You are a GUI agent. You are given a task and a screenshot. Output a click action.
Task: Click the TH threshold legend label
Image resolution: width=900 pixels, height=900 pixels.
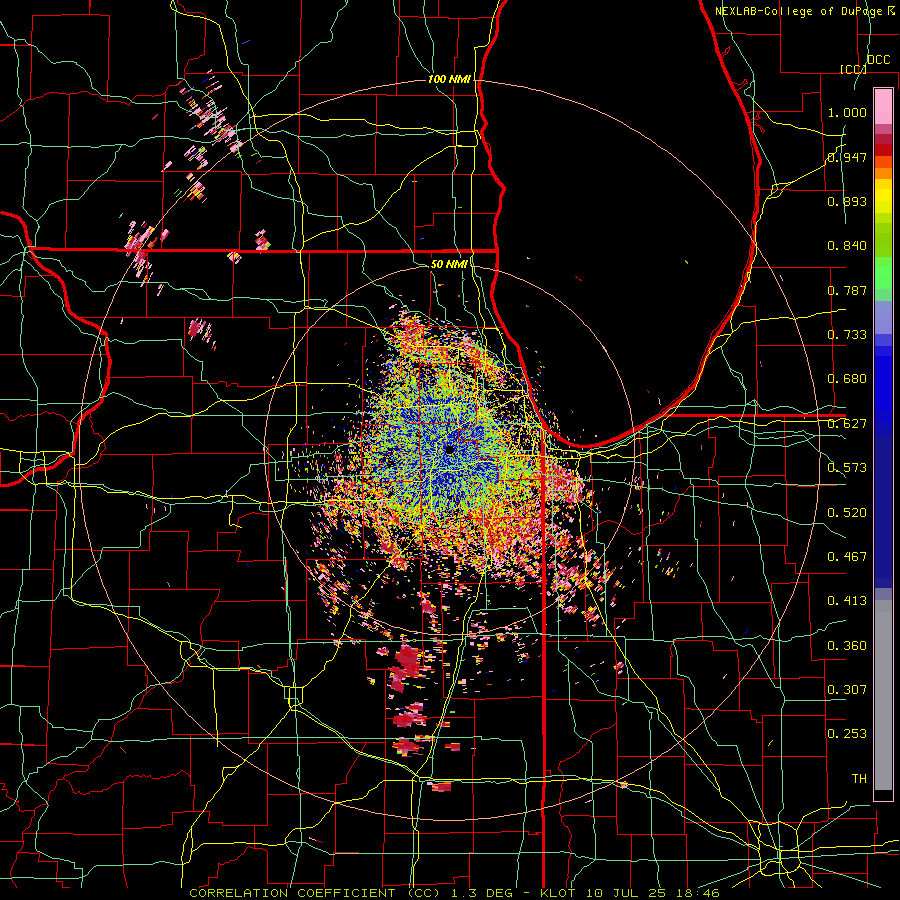859,779
